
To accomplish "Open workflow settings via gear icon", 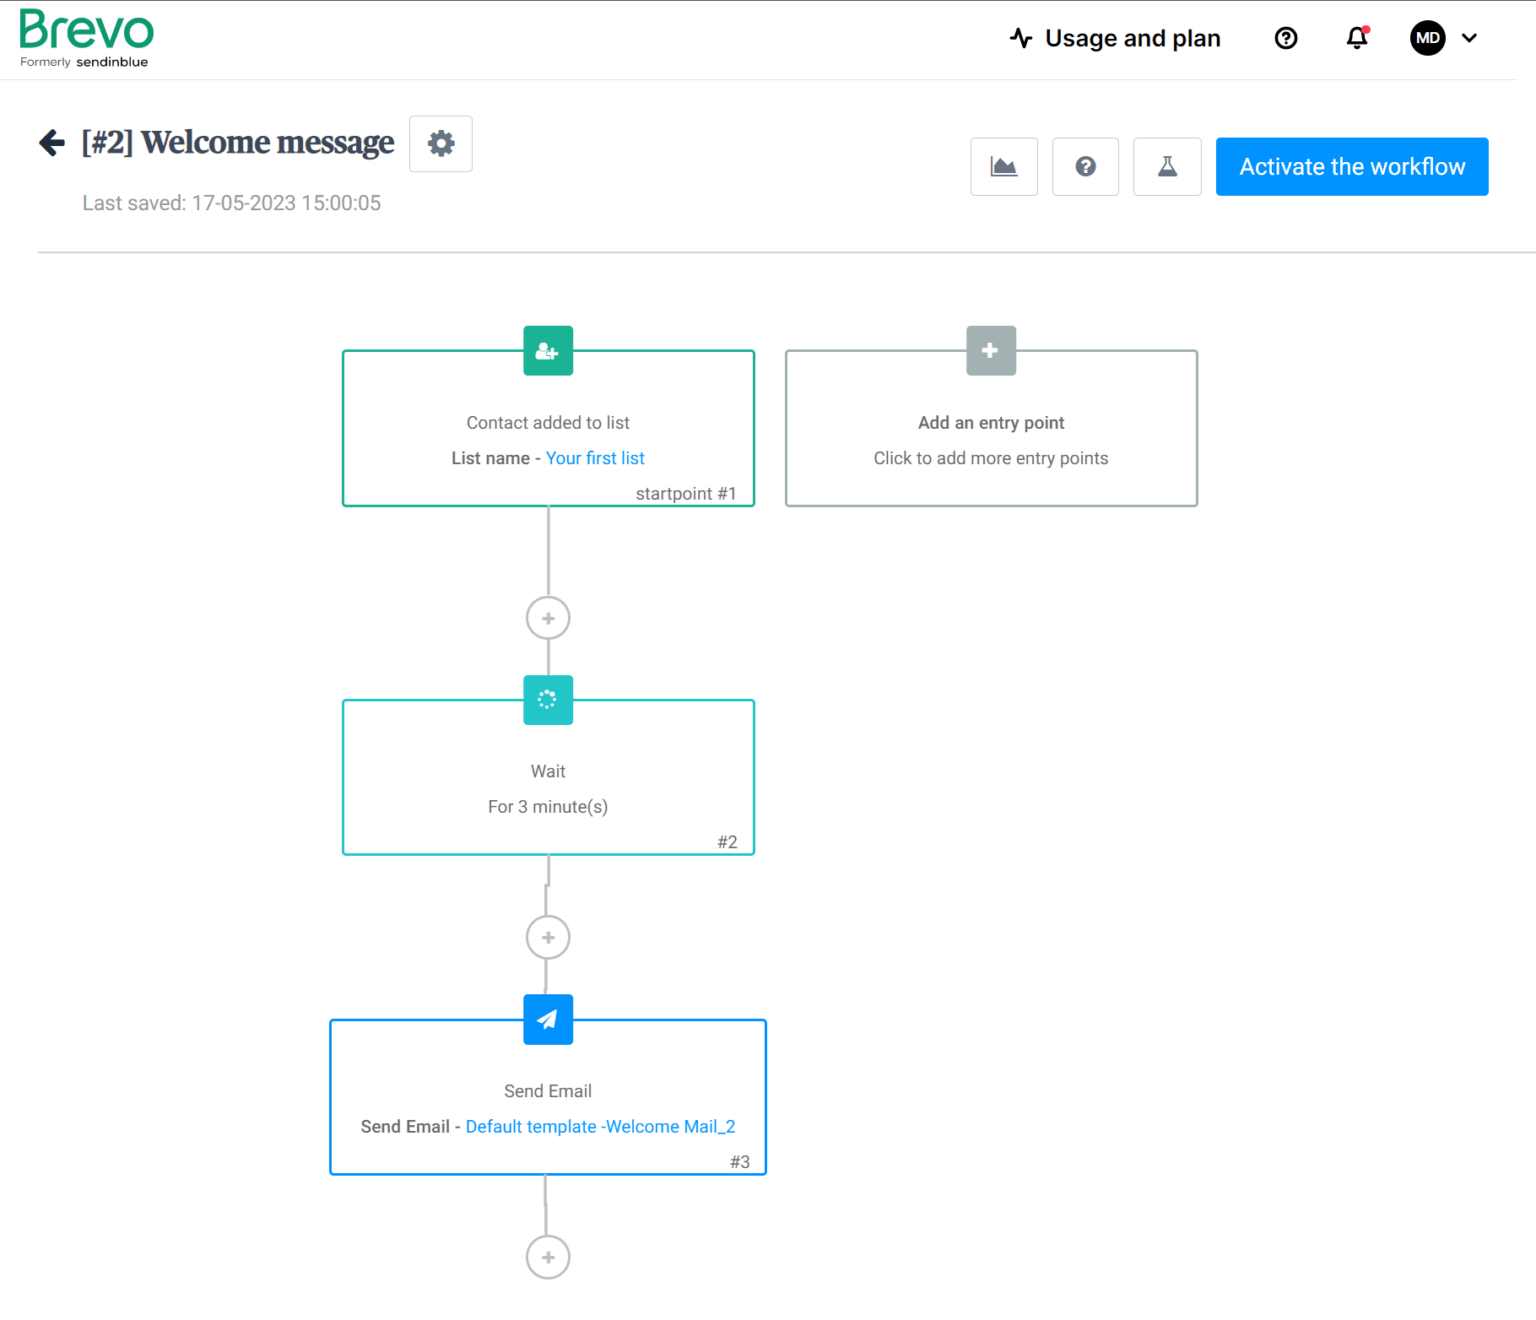I will click(x=440, y=143).
